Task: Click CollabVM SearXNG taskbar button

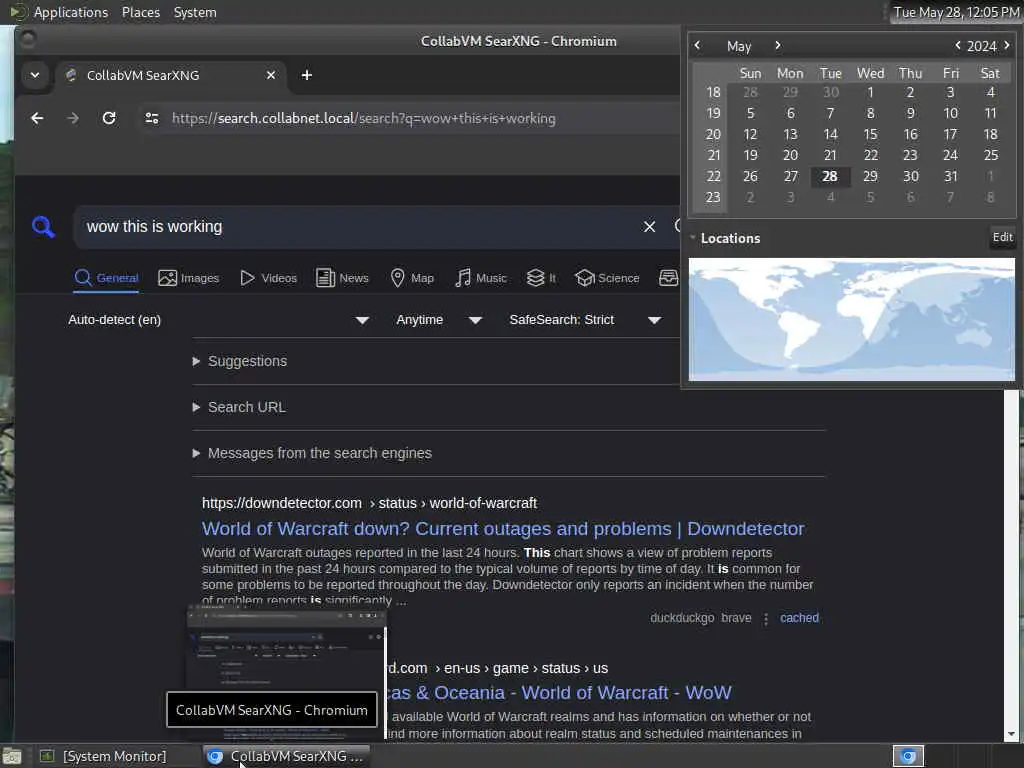Action: coord(286,756)
